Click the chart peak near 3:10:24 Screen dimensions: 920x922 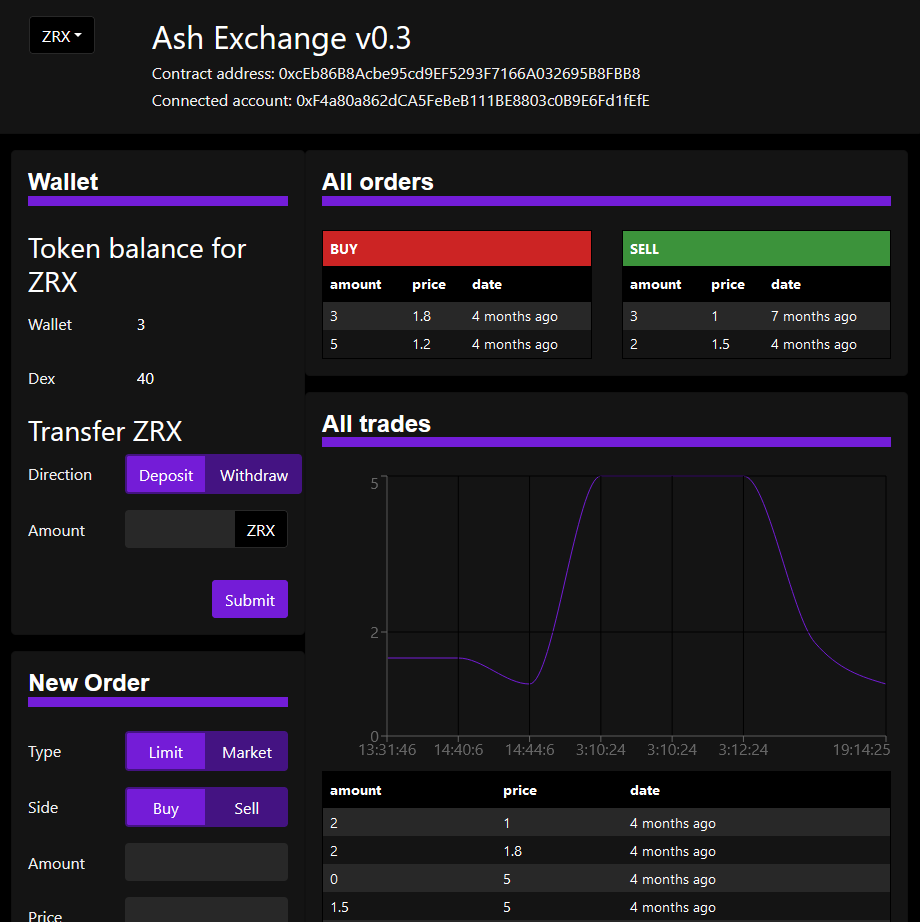point(601,478)
